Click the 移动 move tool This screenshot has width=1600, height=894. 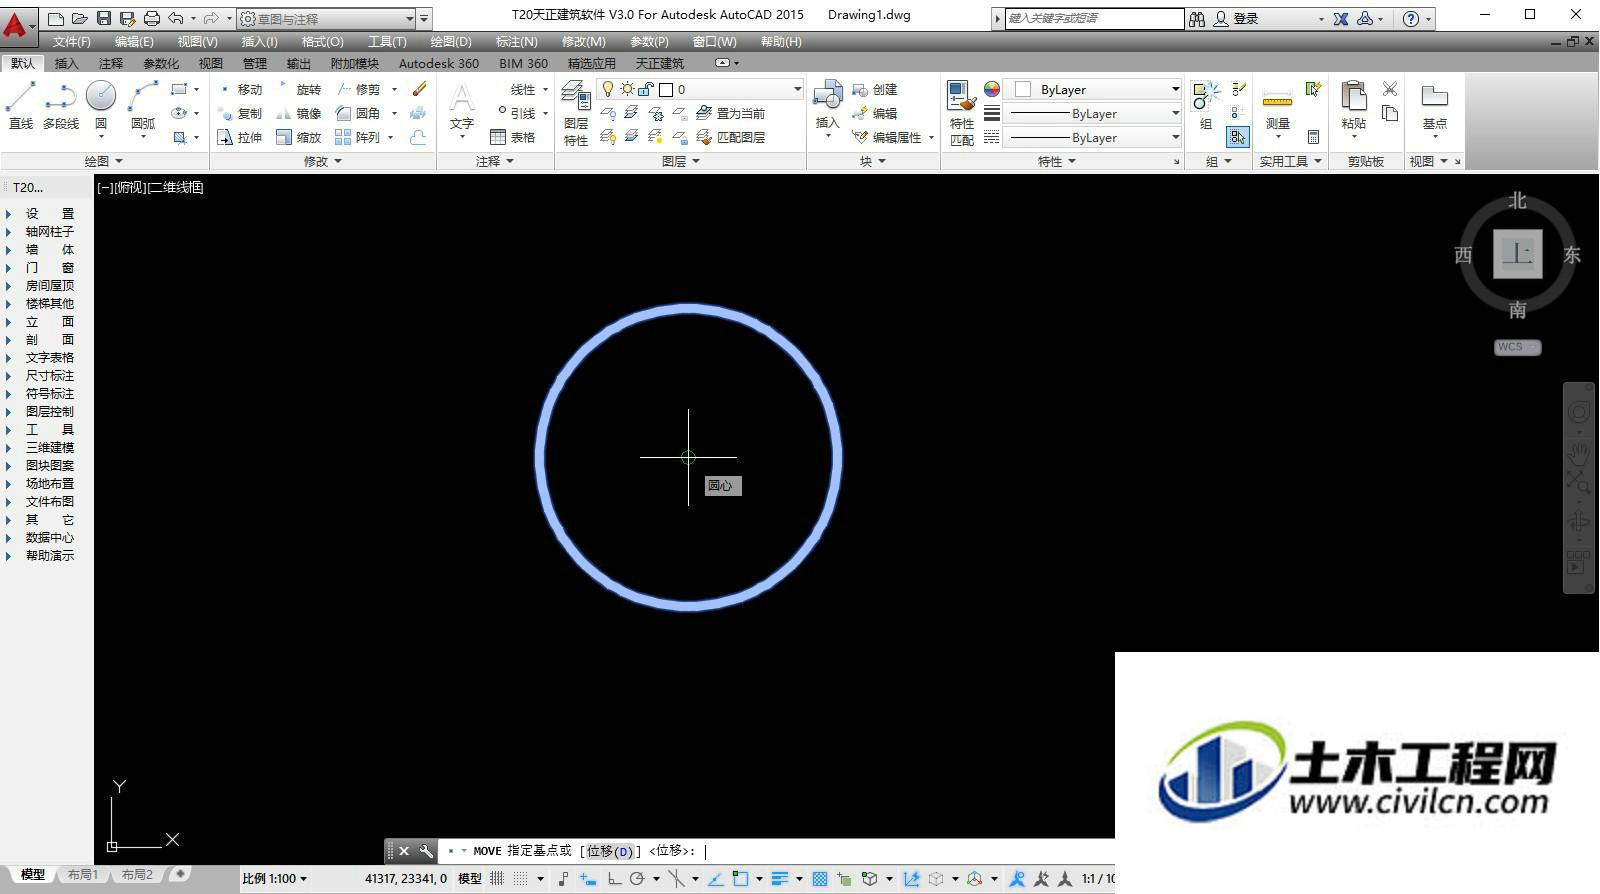click(x=240, y=89)
